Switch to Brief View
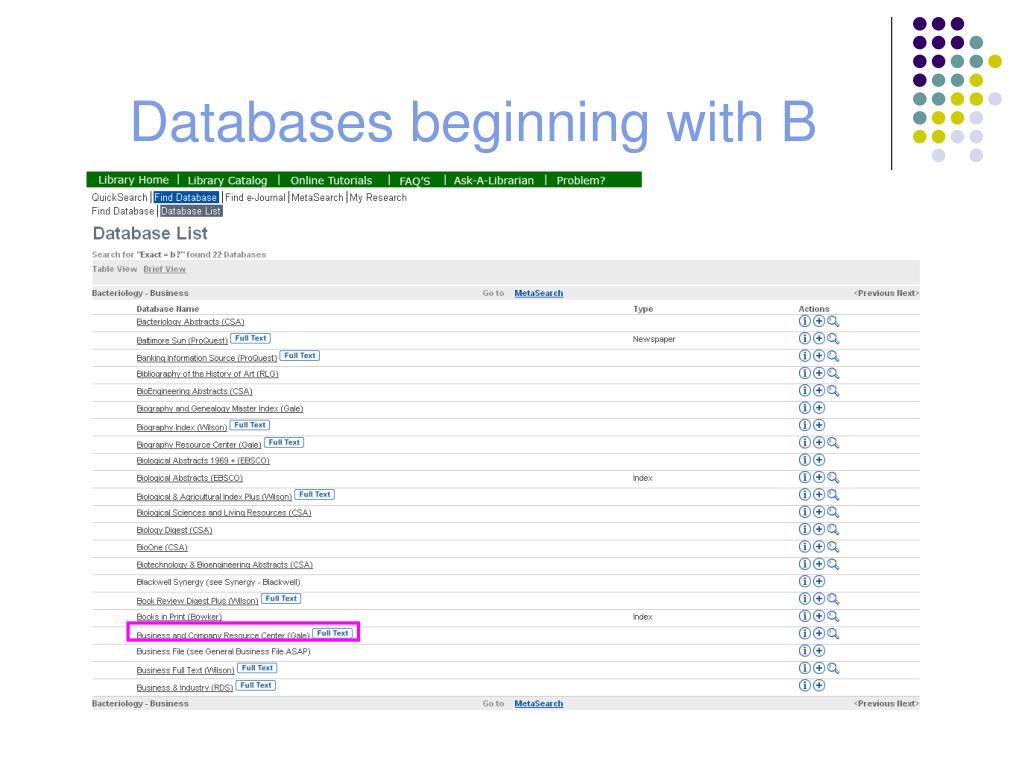This screenshot has height=768, width=1024. coord(165,269)
